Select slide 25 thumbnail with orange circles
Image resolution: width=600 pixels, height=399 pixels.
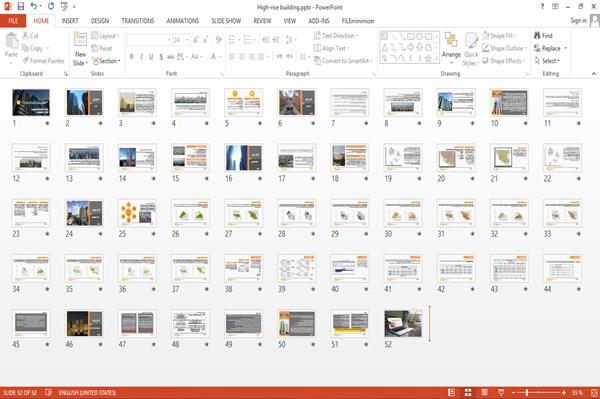click(137, 213)
